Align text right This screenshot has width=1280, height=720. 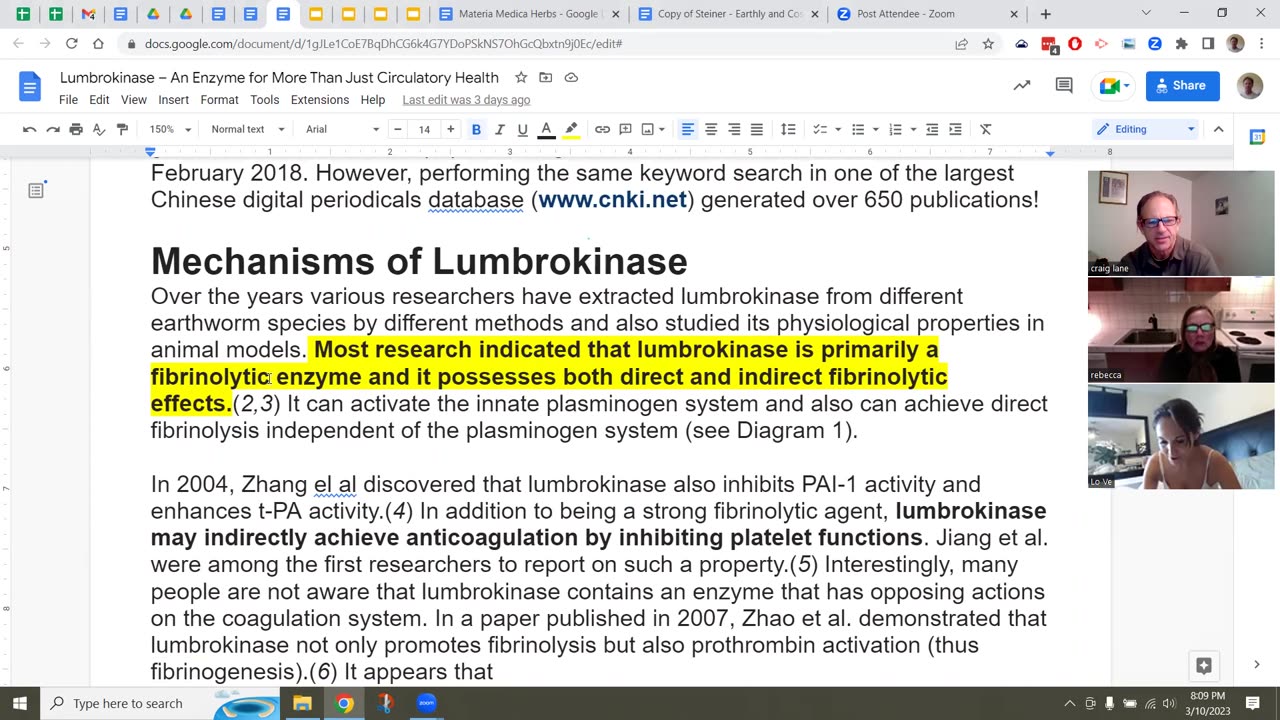[734, 129]
